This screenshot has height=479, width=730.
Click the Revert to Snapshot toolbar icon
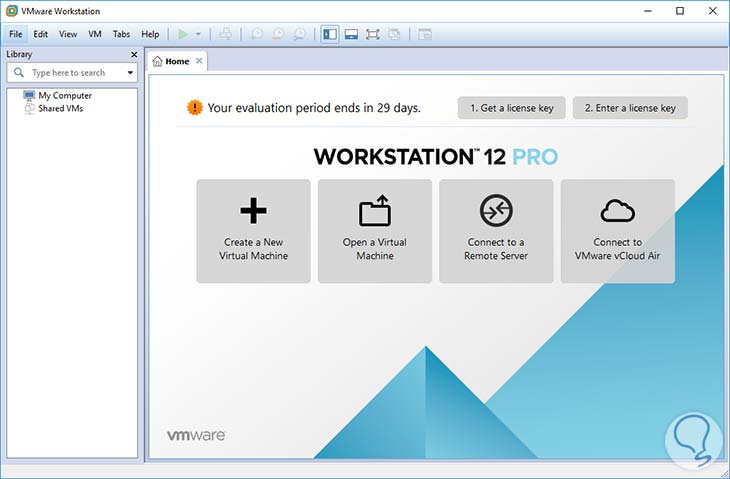click(x=278, y=34)
